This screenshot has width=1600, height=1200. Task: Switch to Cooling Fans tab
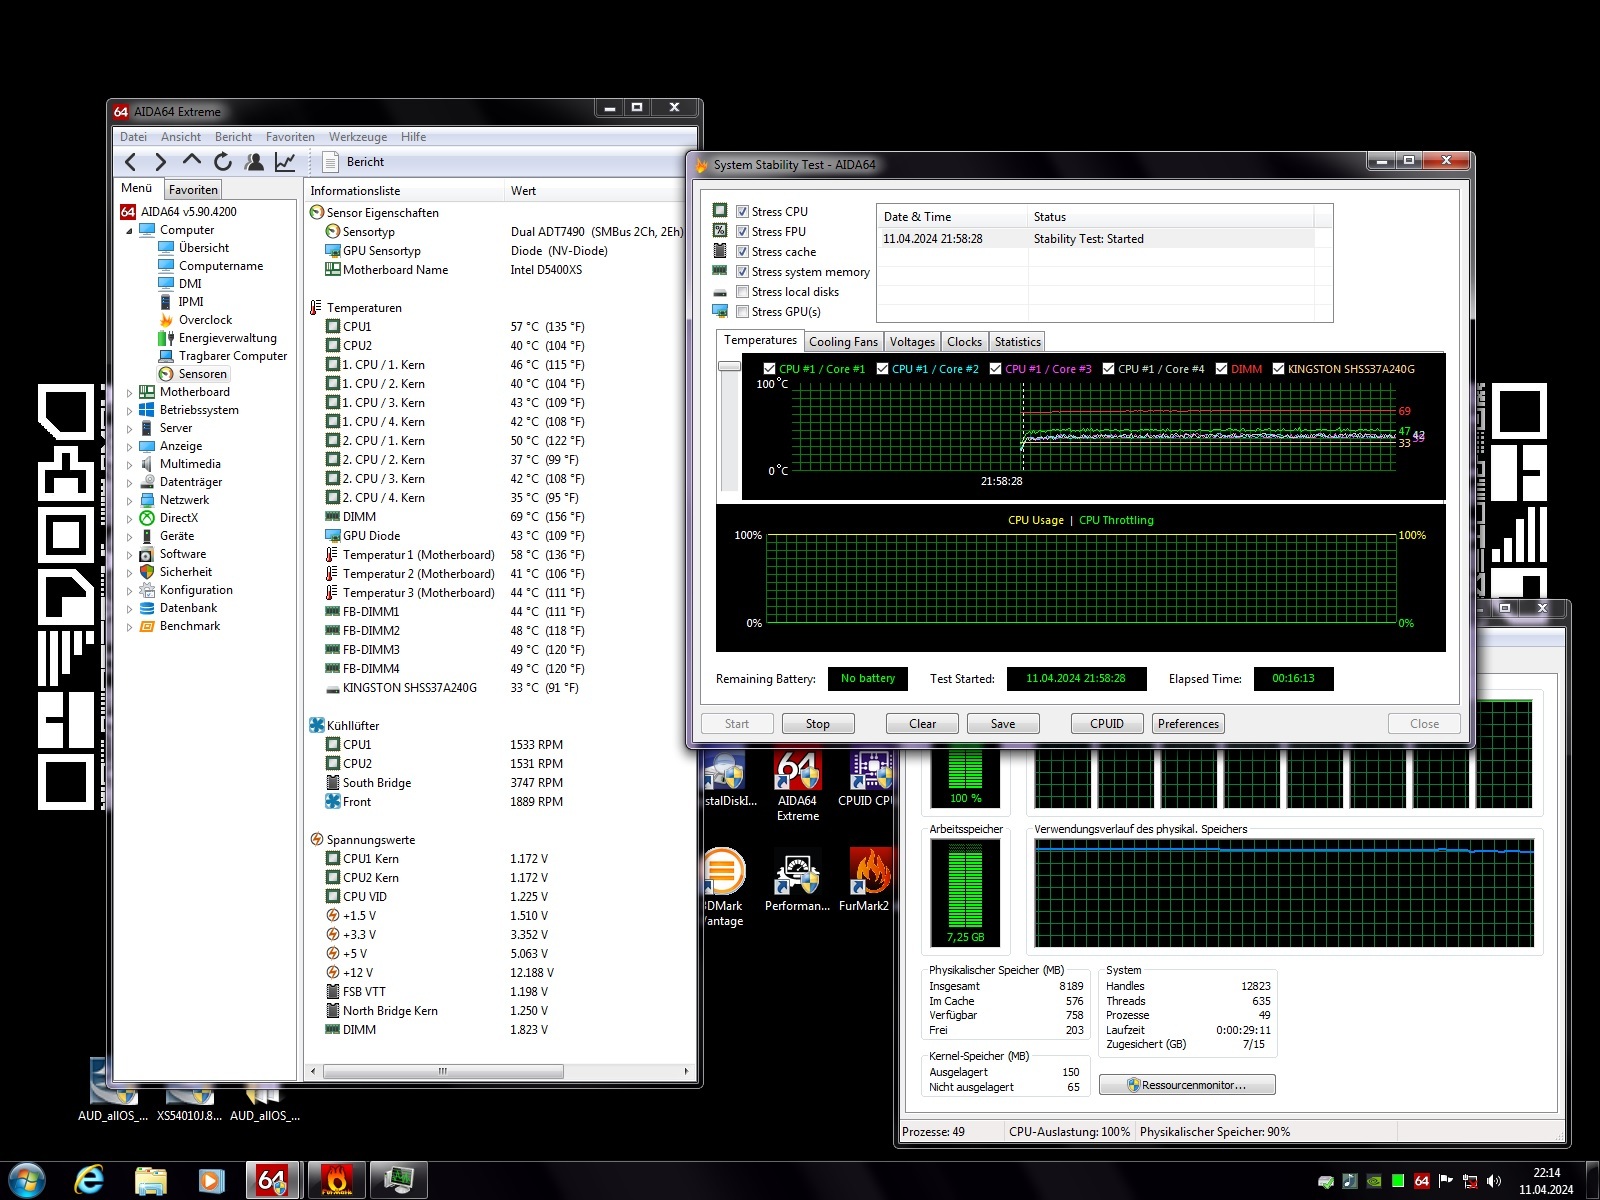[843, 342]
